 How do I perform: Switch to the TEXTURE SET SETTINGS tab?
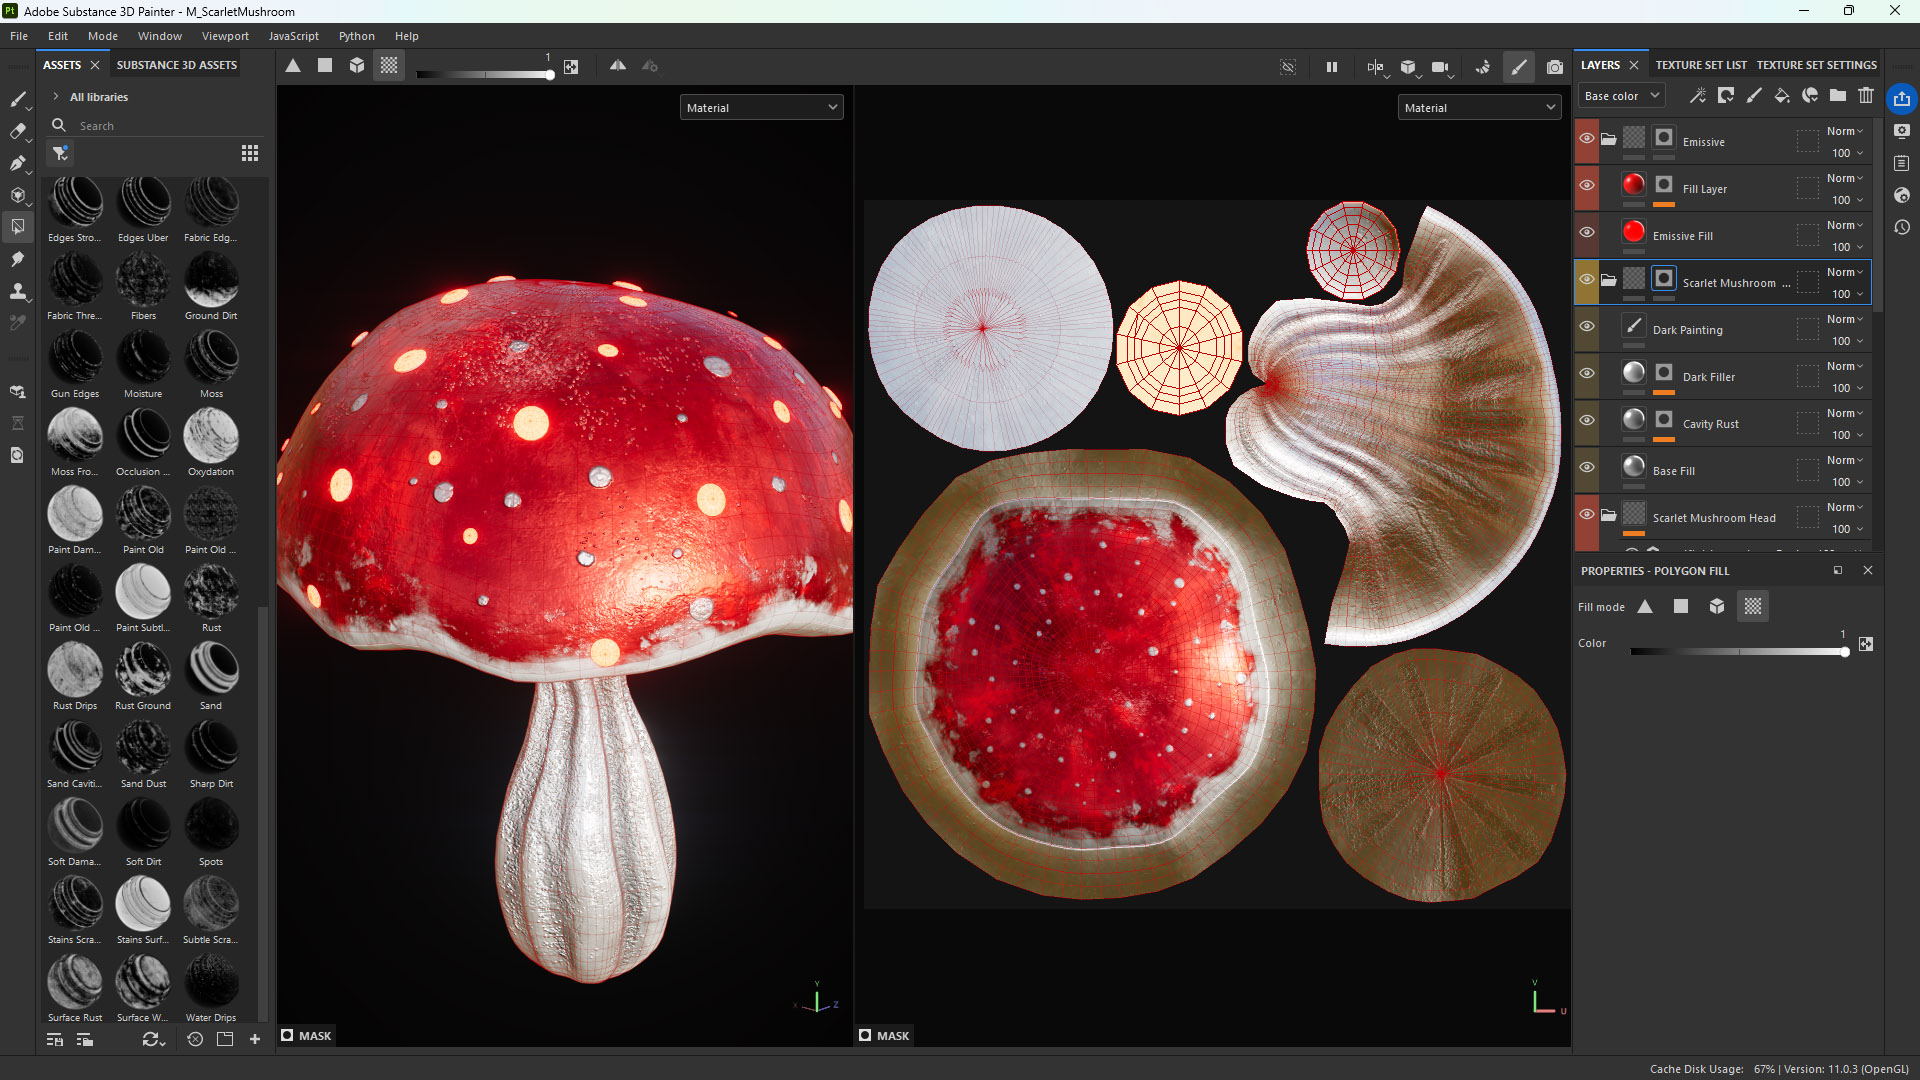pyautogui.click(x=1816, y=64)
